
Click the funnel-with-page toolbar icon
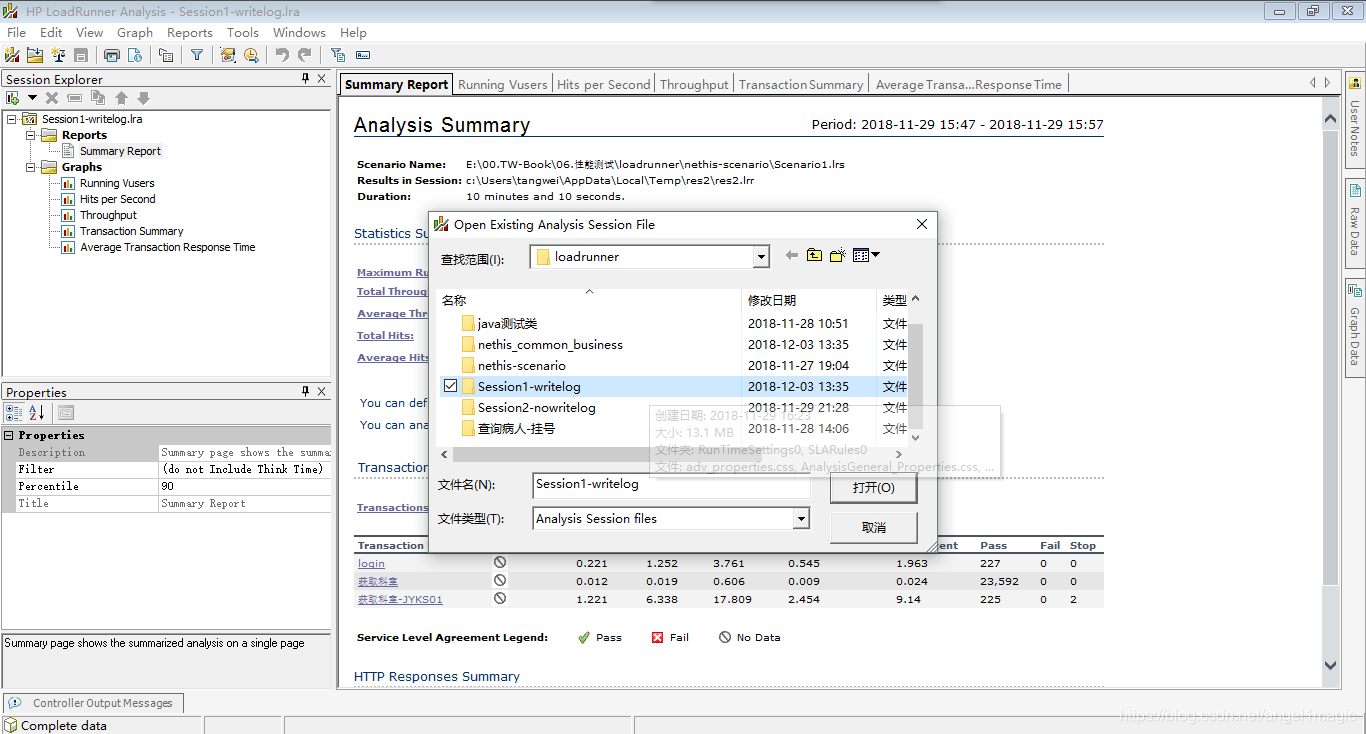pos(337,55)
